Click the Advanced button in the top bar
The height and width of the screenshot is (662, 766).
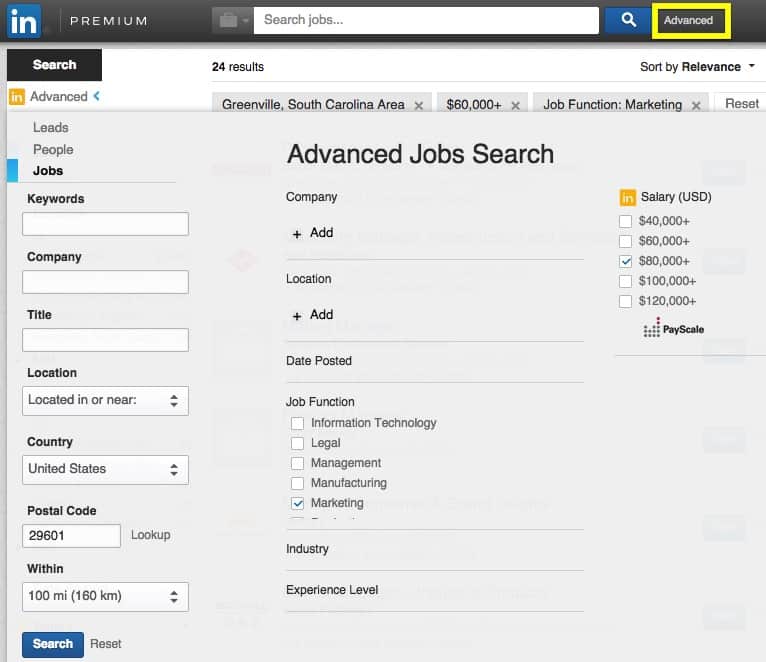(x=690, y=21)
